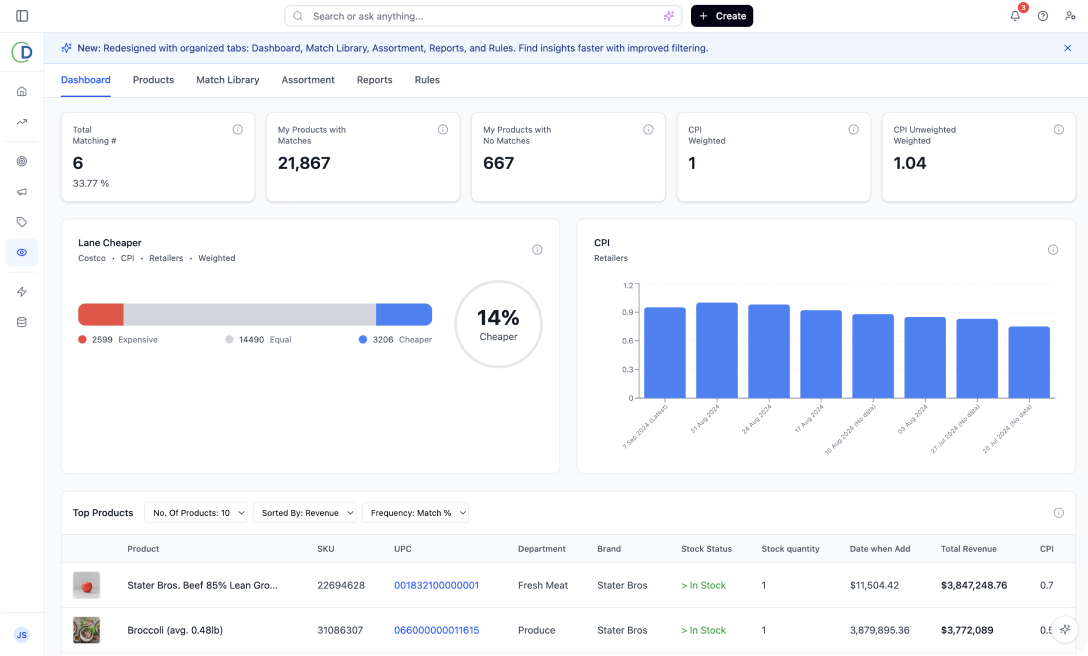Open the Home icon in sidebar
The width and height of the screenshot is (1088, 656).
(22, 91)
